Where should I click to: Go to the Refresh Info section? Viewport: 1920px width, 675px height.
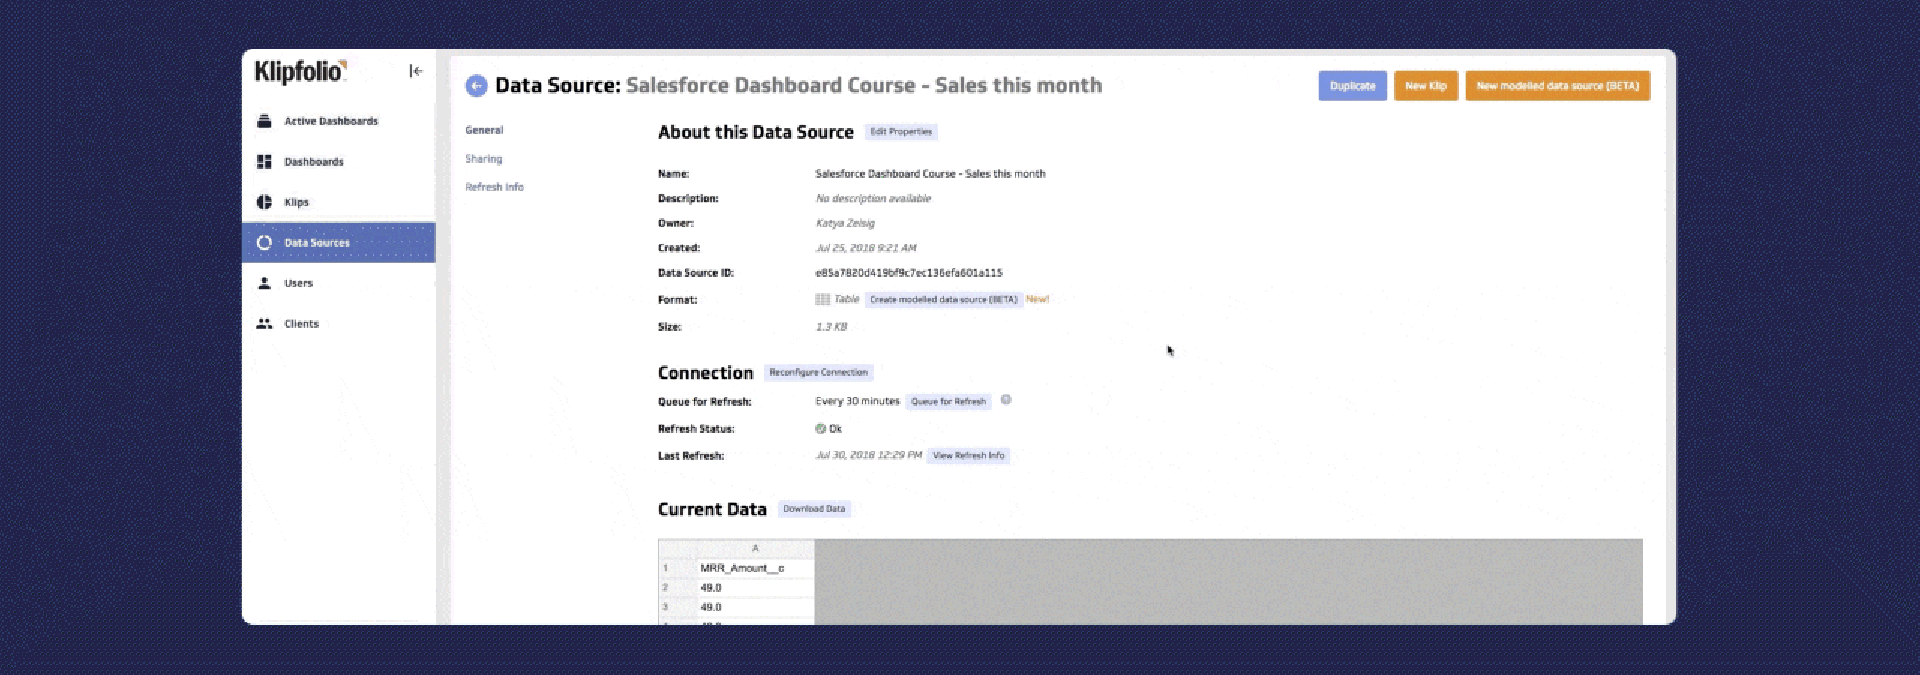[x=494, y=187]
